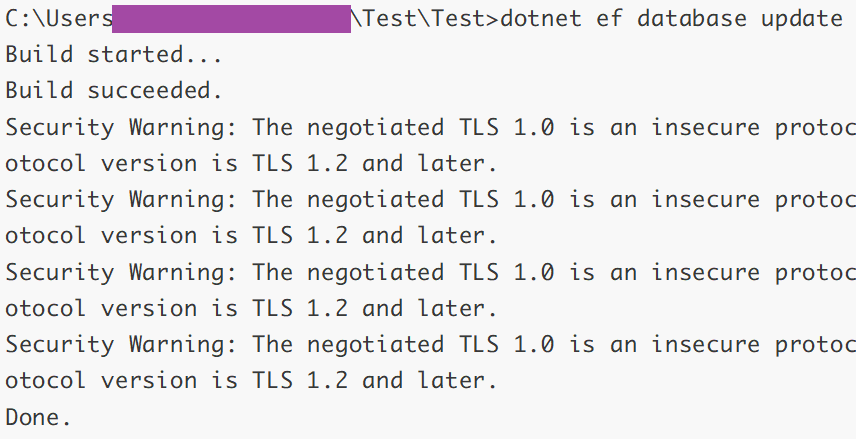This screenshot has height=439, width=856.
Task: Click the 'Build succeeded.' output line
Action: coord(114,91)
